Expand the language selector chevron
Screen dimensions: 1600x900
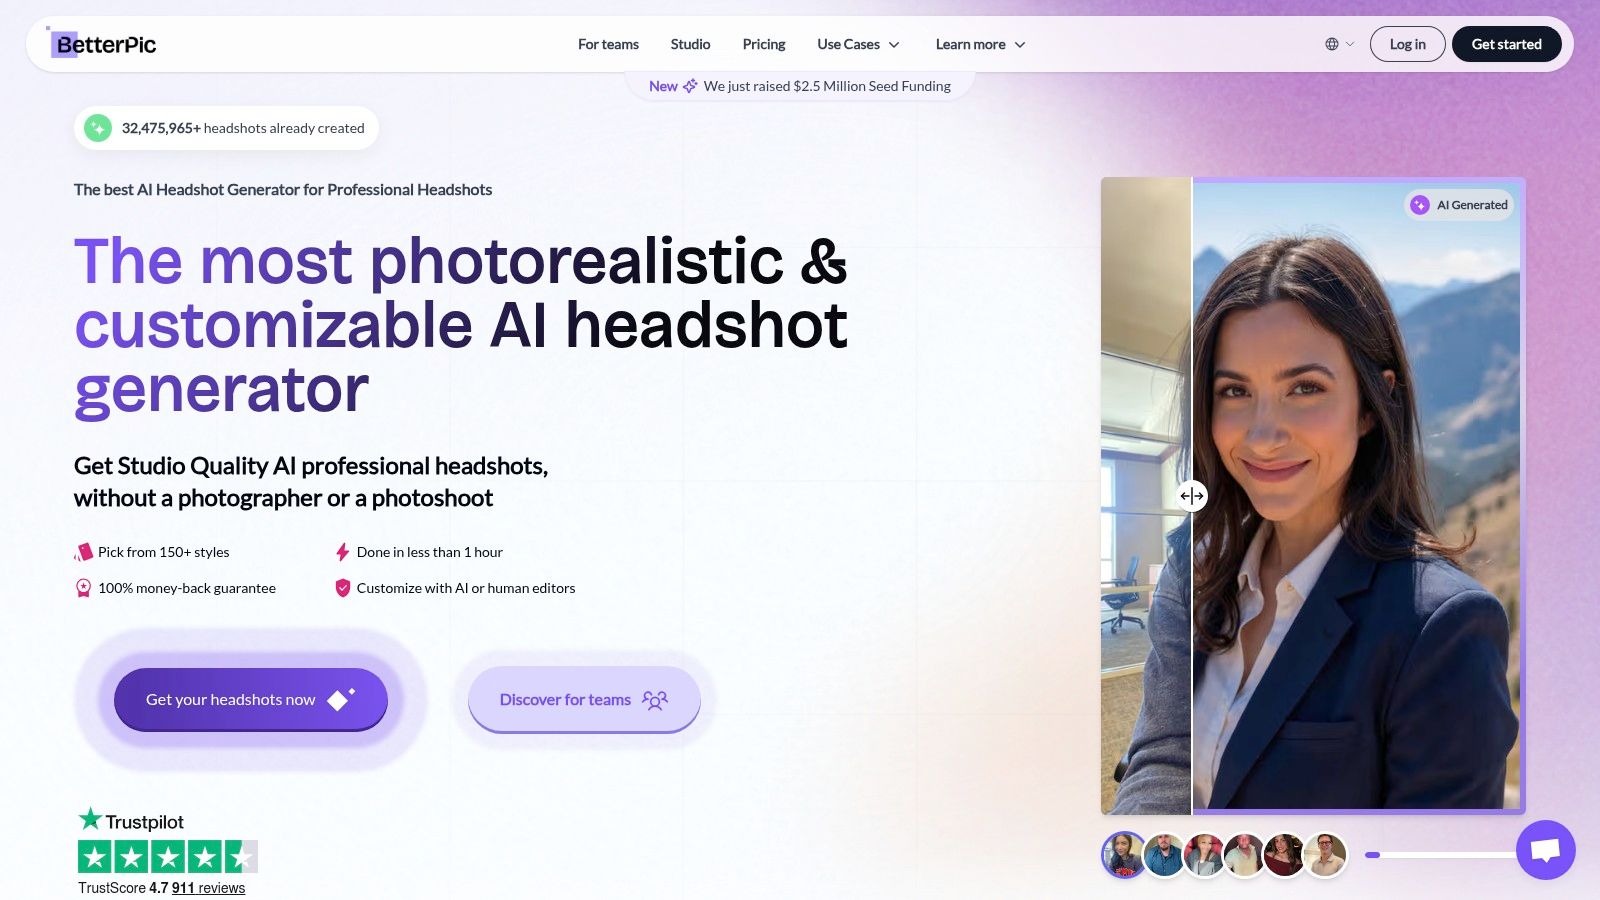tap(1349, 44)
